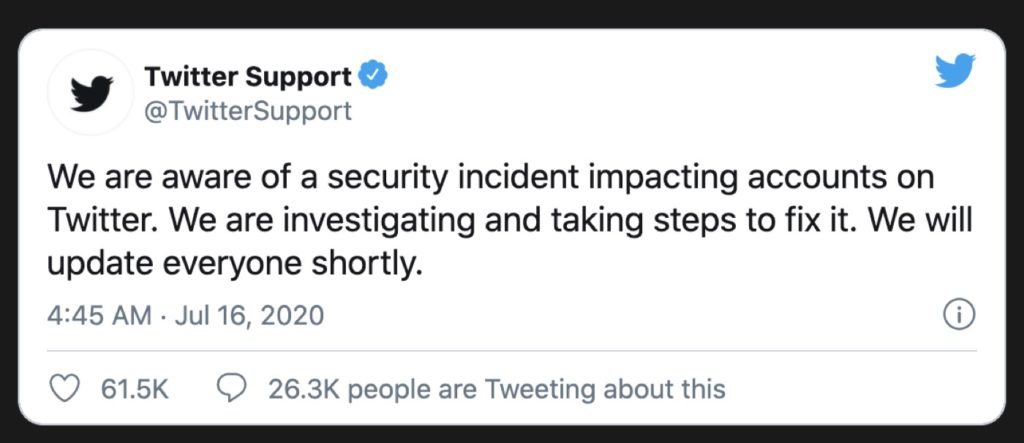This screenshot has height=443, width=1024.
Task: Open the @TwitterSupport handle link
Action: [x=248, y=110]
